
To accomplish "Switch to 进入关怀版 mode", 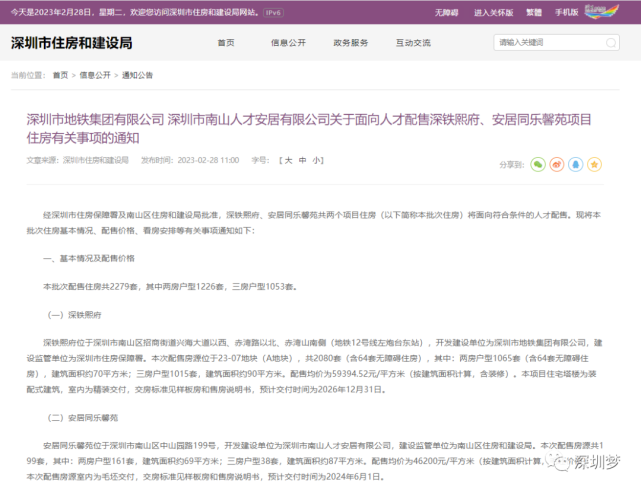I will coord(493,13).
